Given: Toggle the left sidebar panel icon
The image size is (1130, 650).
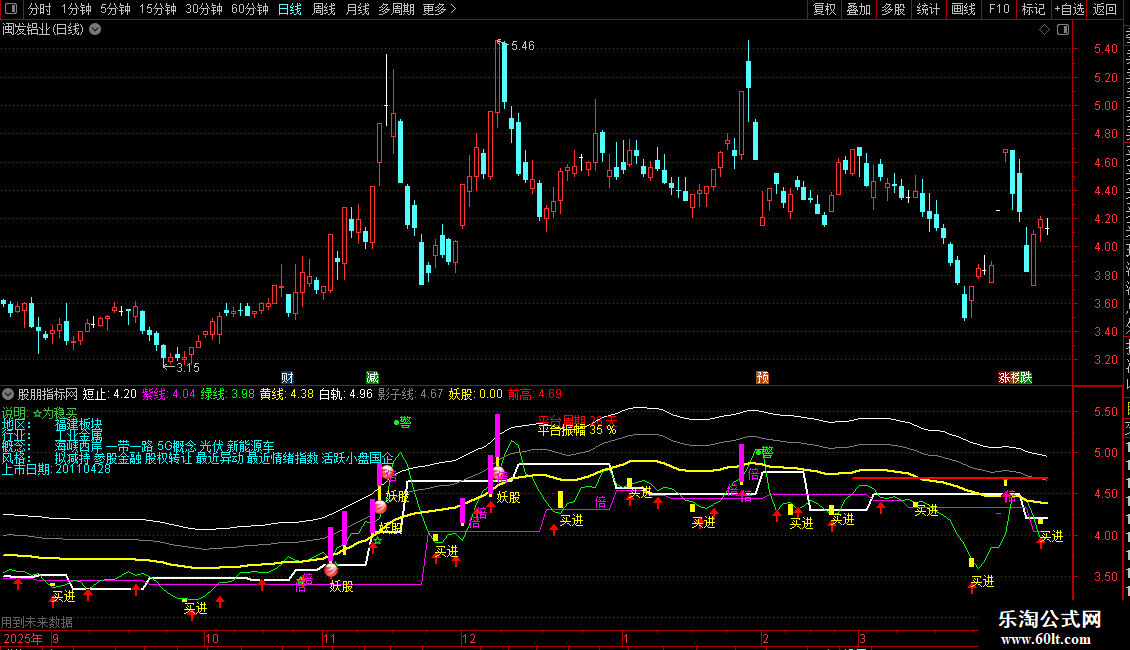Looking at the screenshot, I should [x=11, y=9].
